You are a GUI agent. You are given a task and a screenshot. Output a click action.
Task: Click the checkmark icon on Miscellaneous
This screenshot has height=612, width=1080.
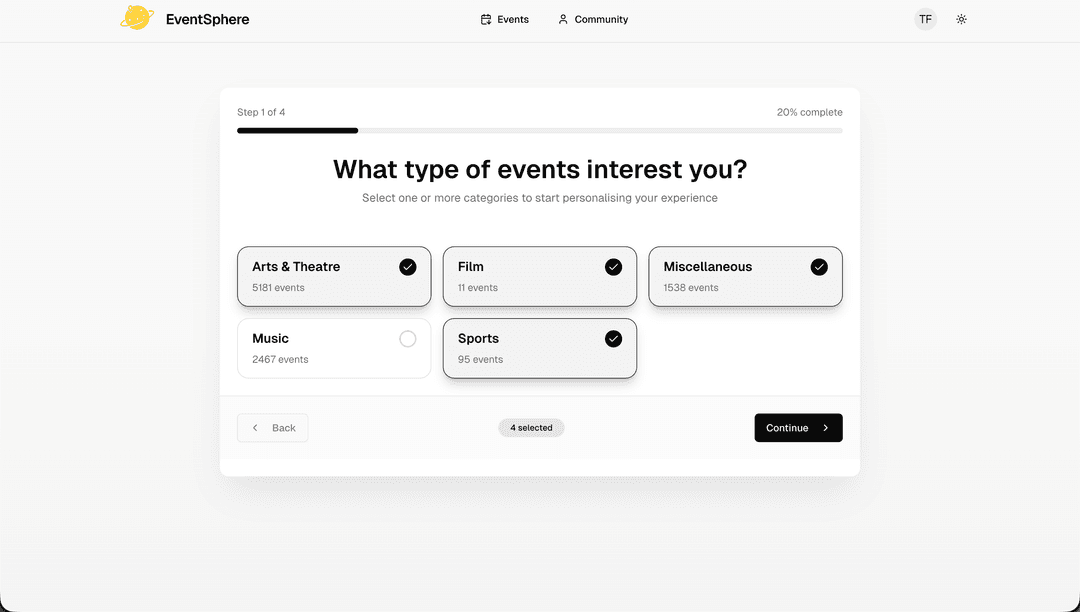click(819, 267)
